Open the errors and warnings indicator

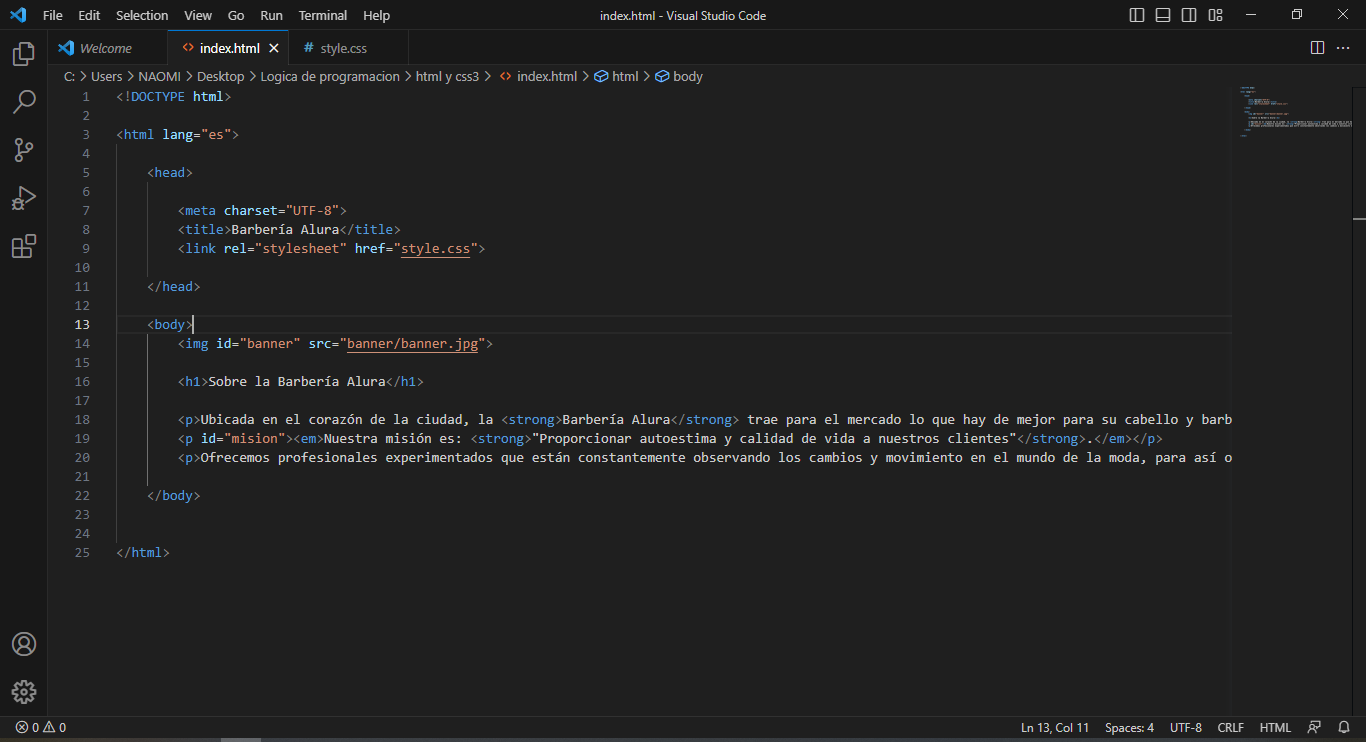click(x=40, y=728)
